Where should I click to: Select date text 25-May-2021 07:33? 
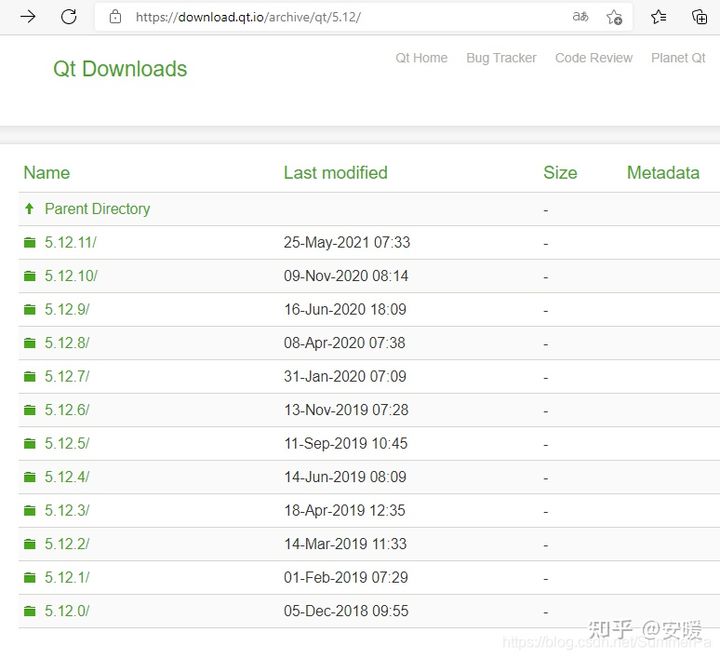coord(347,242)
